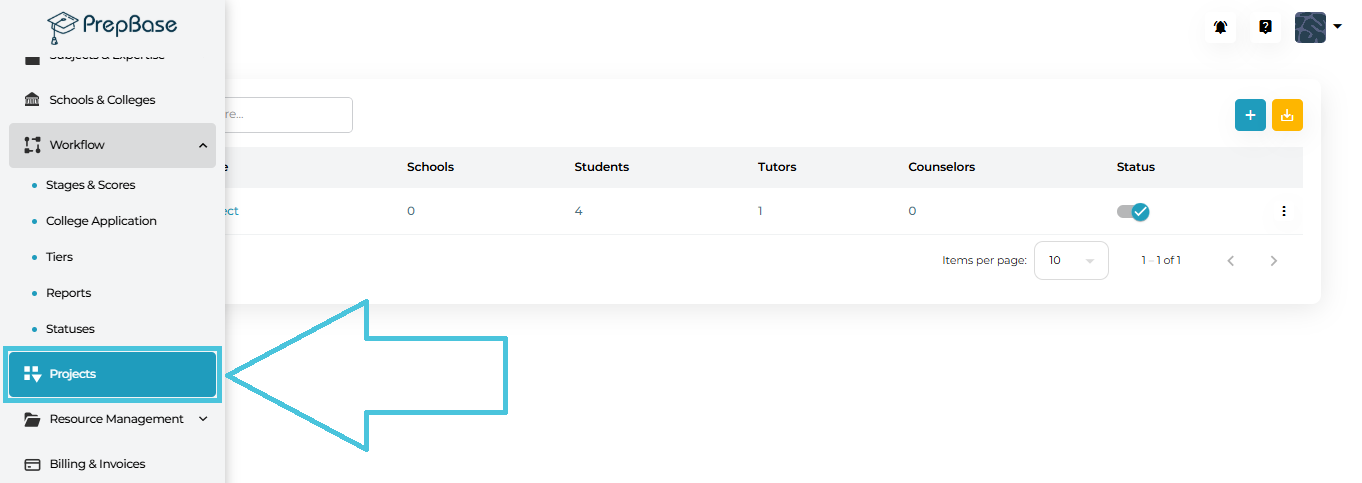The width and height of the screenshot is (1362, 483).
Task: Toggle the project status switch
Action: pos(1133,211)
